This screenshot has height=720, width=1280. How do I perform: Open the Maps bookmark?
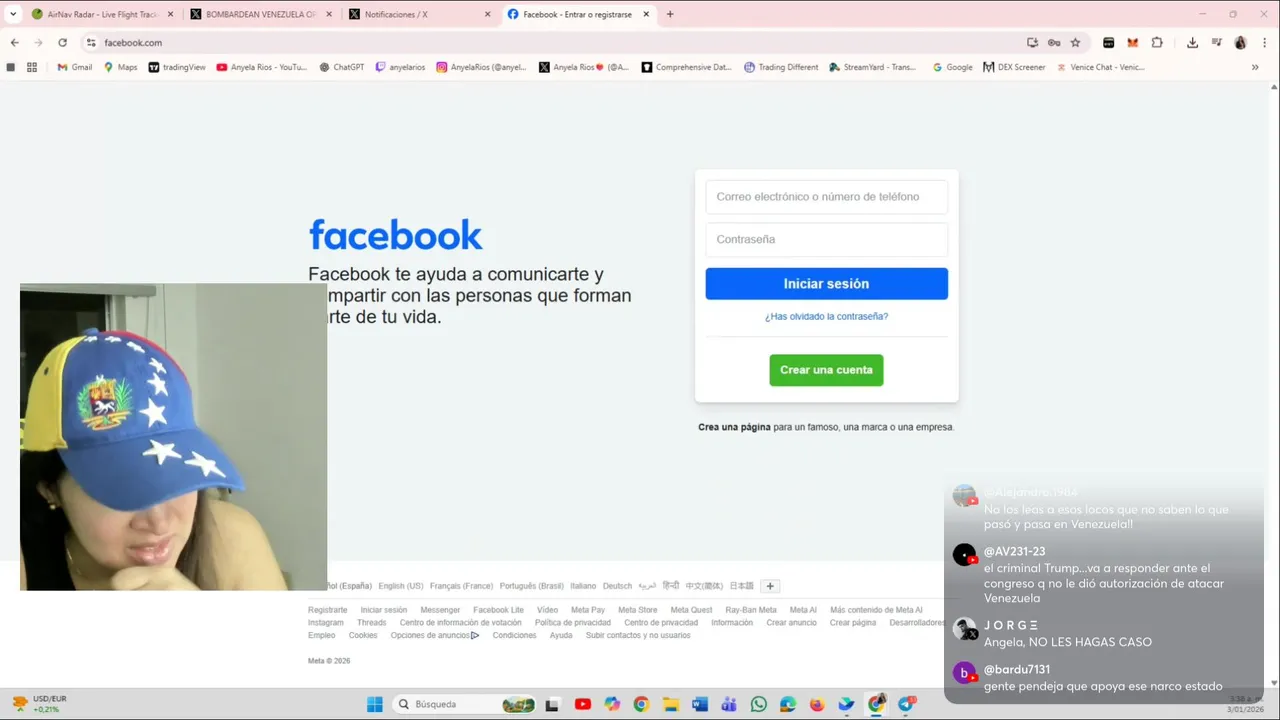point(120,67)
